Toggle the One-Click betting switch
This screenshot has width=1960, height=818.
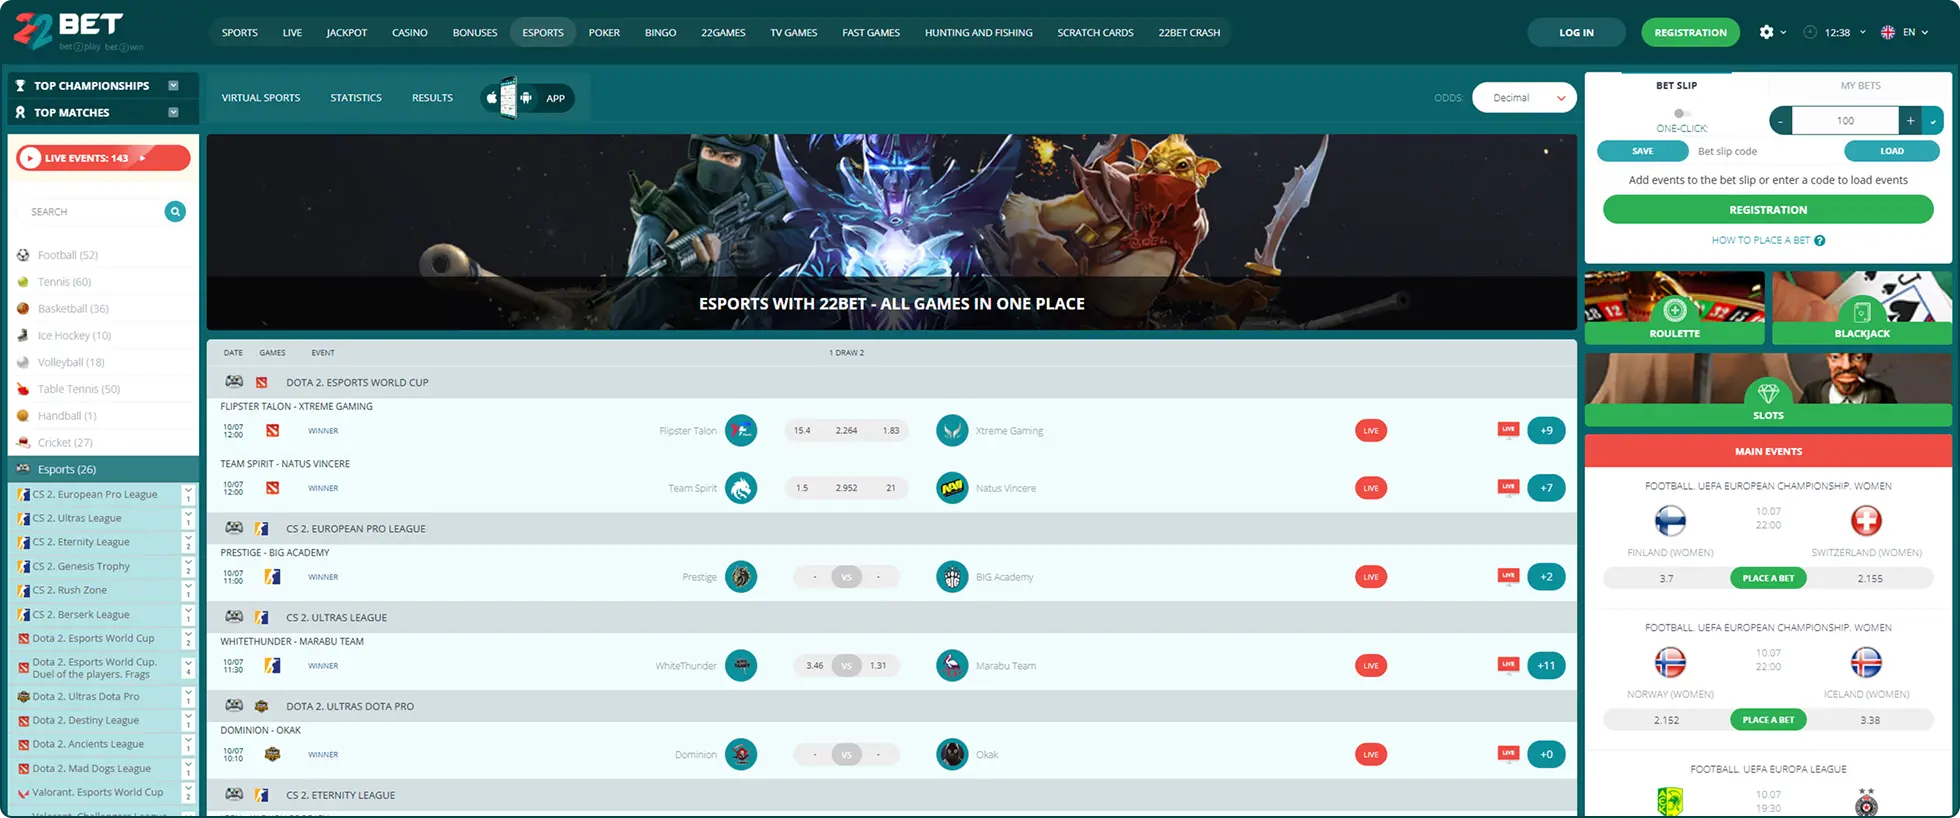coord(1681,113)
